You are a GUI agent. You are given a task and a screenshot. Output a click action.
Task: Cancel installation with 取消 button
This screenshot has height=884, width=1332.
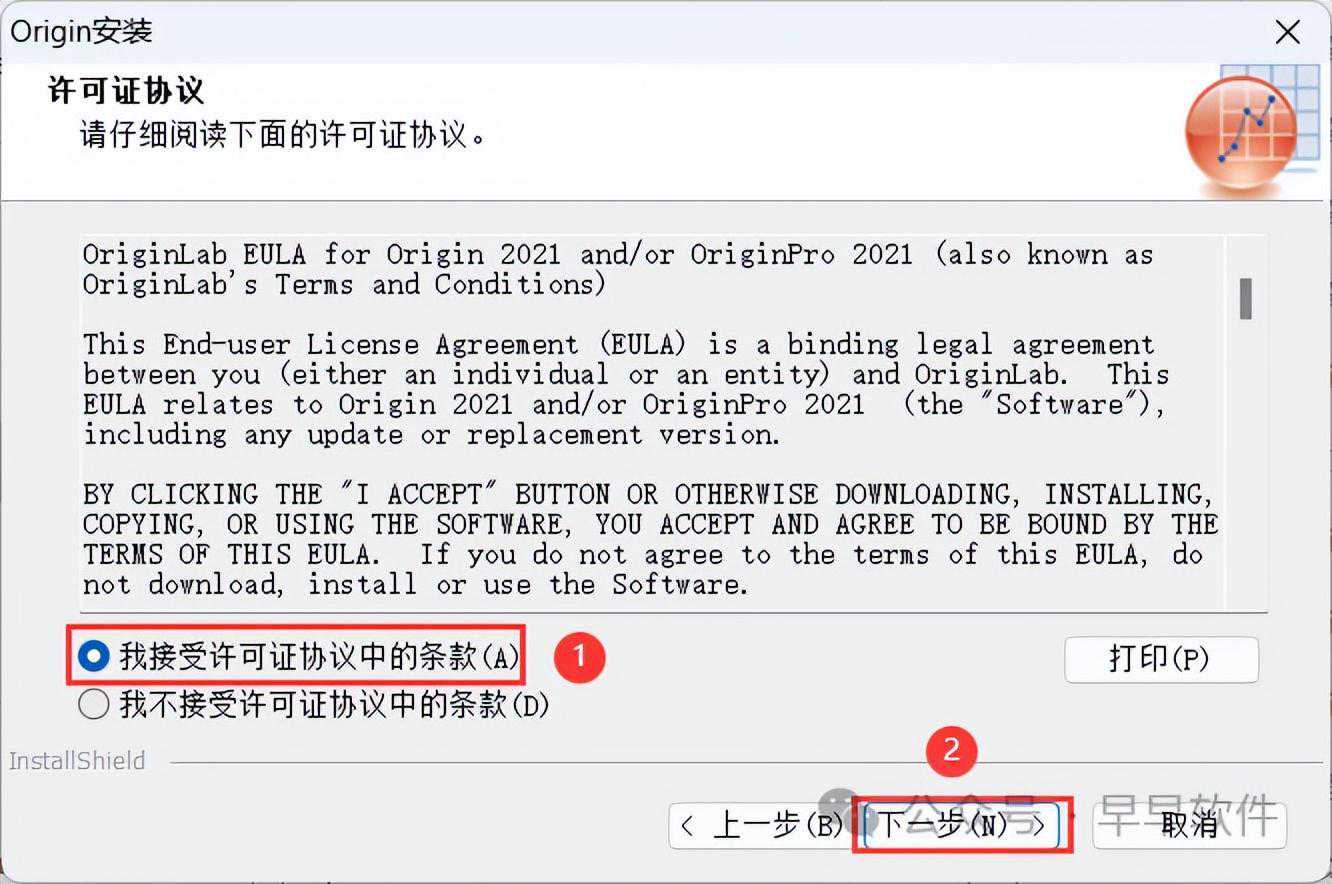[1189, 825]
